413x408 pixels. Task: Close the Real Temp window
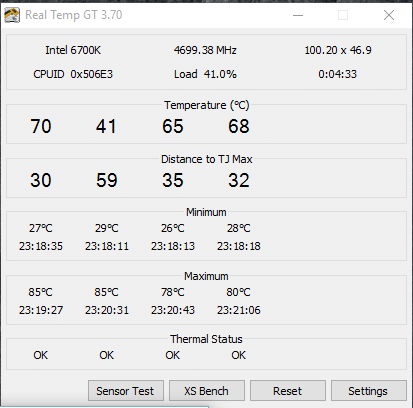[389, 15]
